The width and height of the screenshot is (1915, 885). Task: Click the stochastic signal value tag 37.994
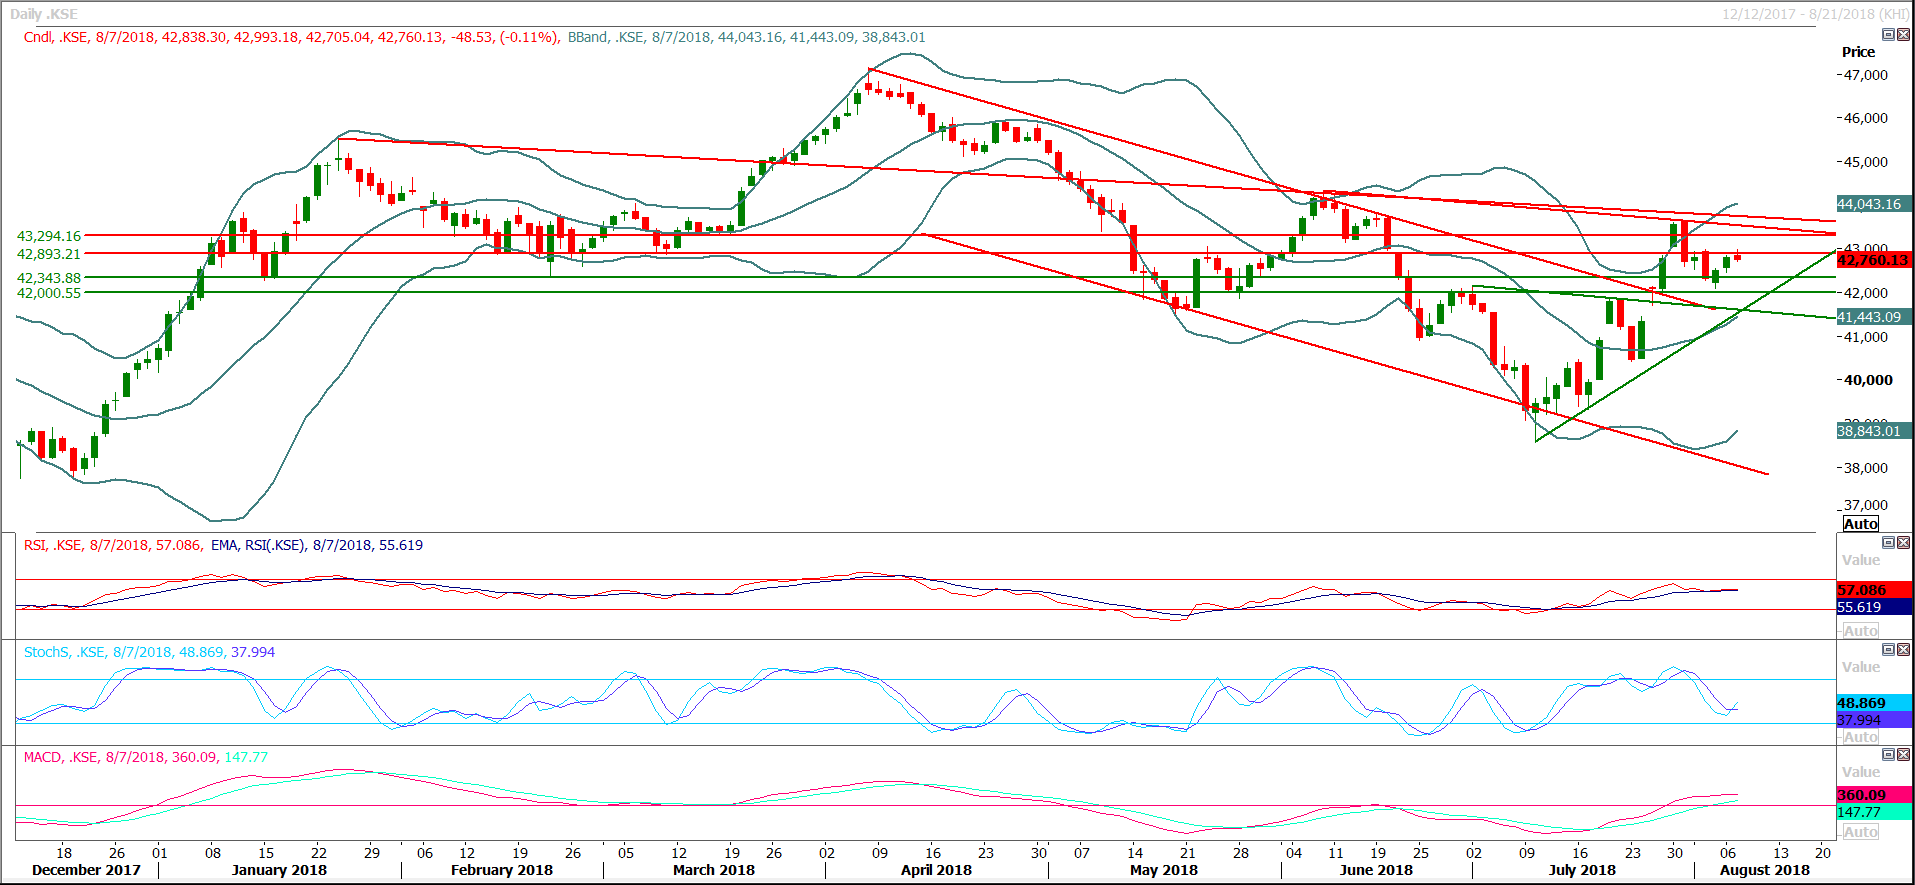coord(1874,720)
